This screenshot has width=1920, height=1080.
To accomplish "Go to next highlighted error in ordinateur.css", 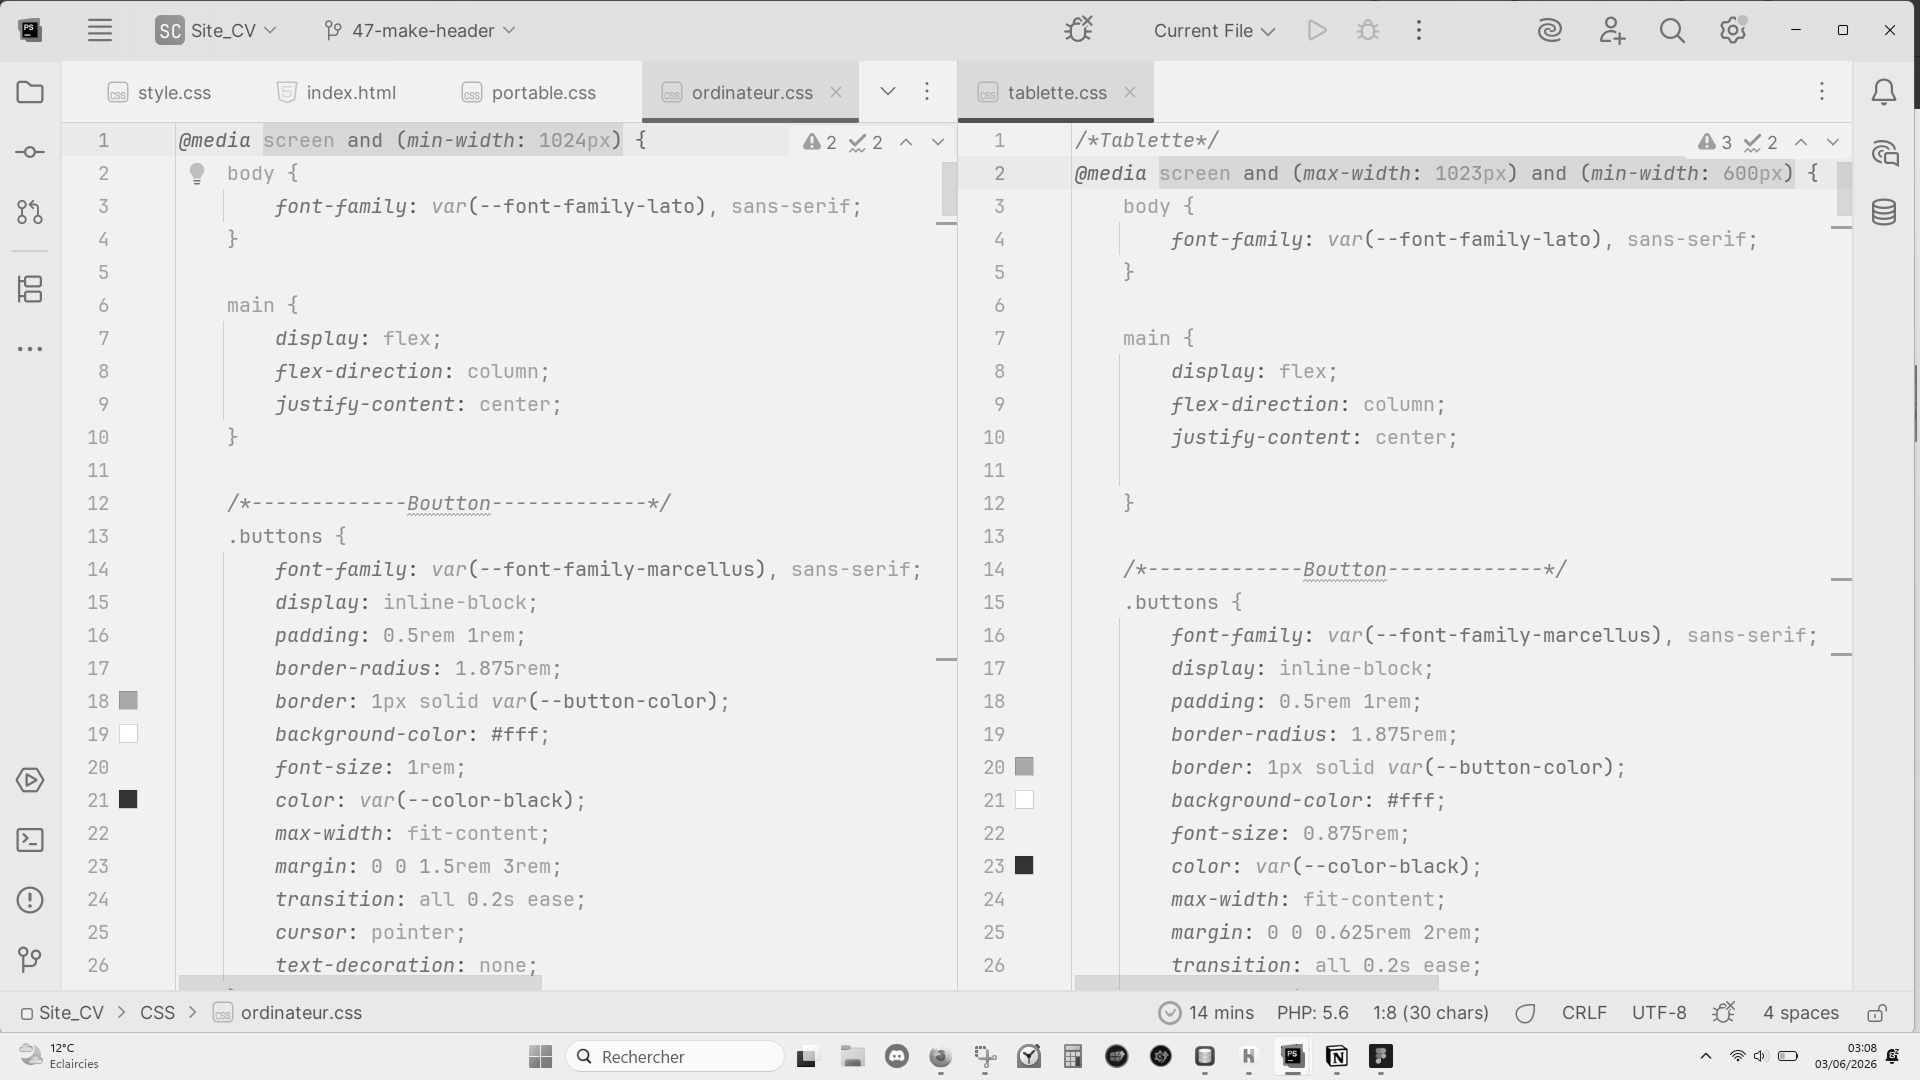I will coord(938,142).
